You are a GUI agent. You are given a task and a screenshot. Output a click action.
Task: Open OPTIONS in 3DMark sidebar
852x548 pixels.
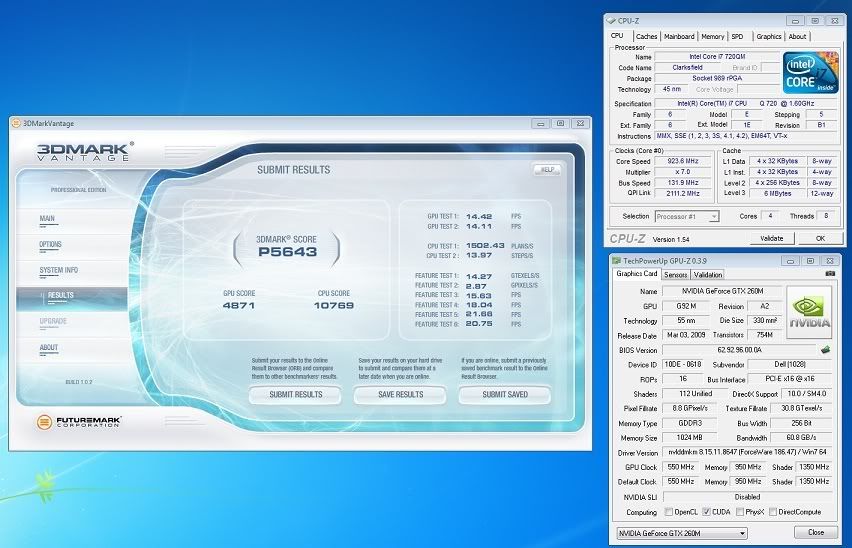click(50, 244)
